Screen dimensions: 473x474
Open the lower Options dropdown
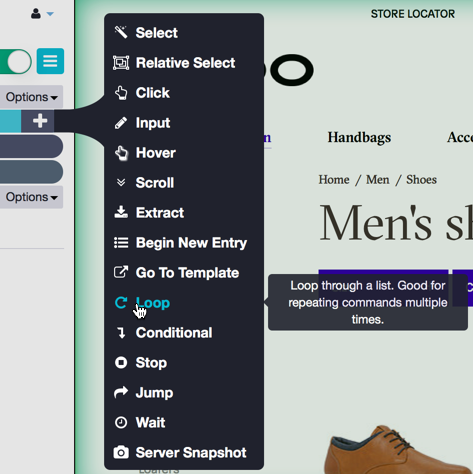tap(31, 197)
